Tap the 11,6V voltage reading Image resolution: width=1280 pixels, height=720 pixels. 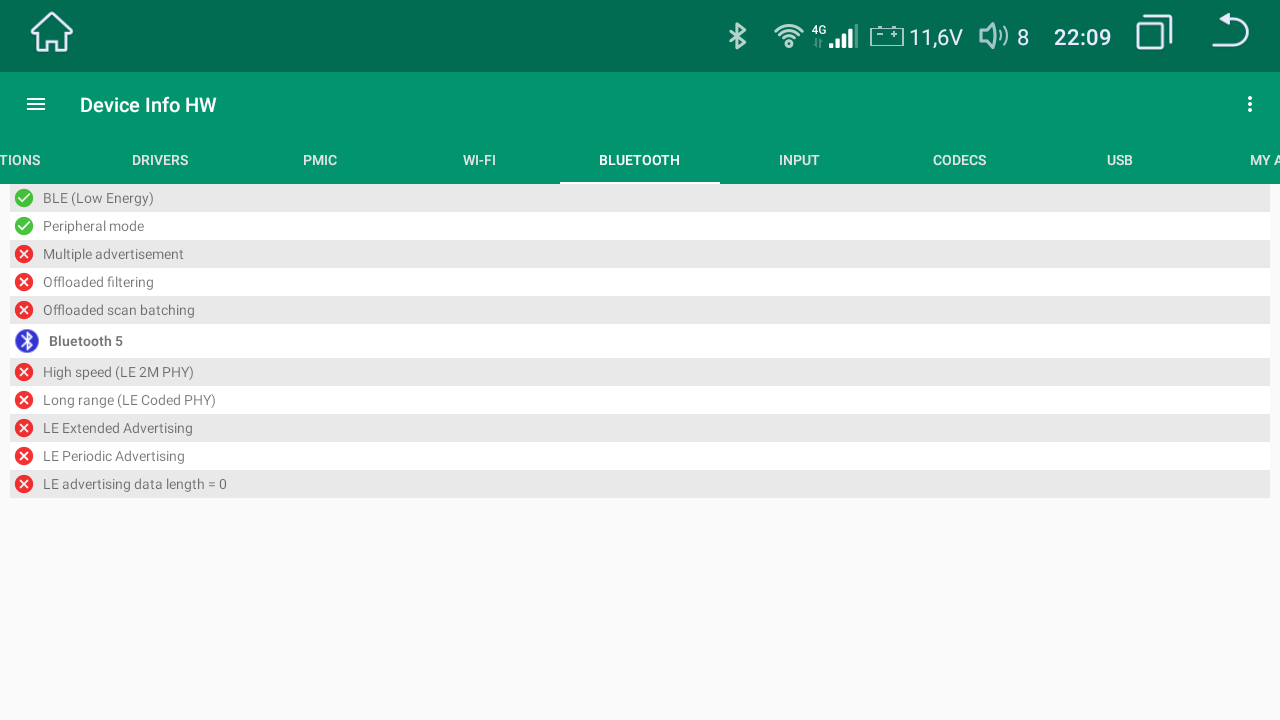(x=936, y=38)
